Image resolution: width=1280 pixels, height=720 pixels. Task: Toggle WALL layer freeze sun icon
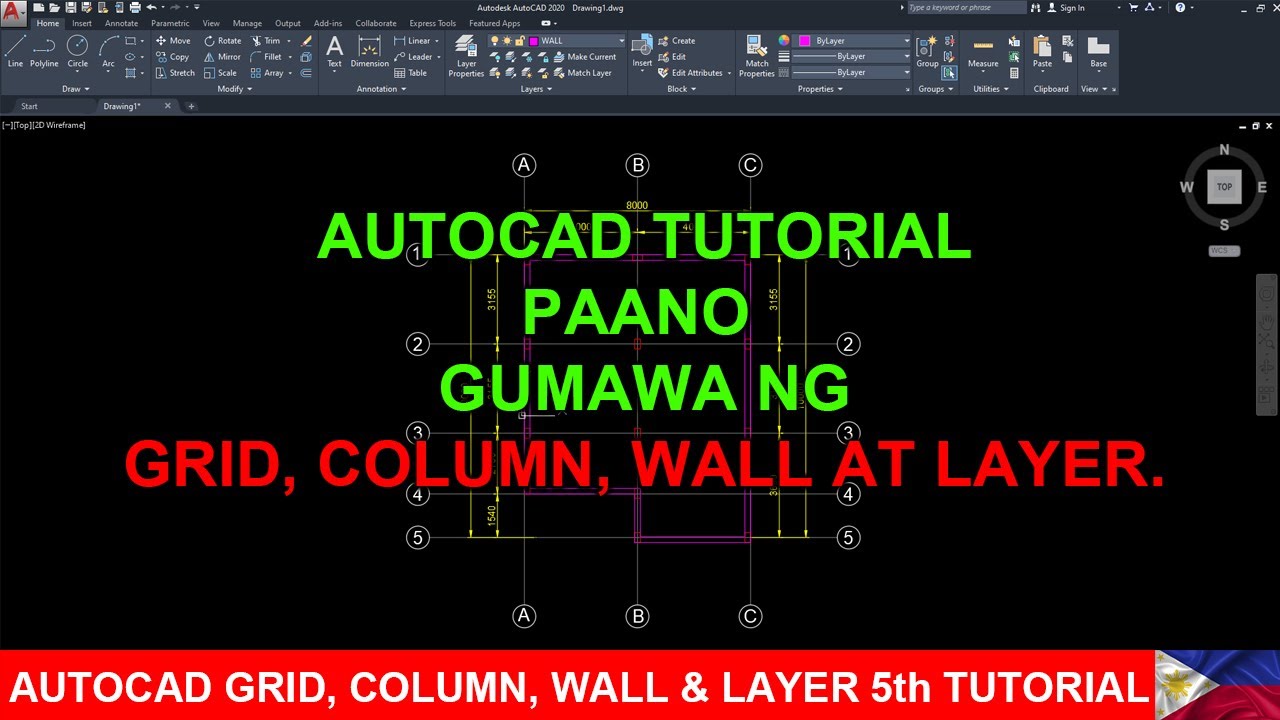(x=506, y=41)
